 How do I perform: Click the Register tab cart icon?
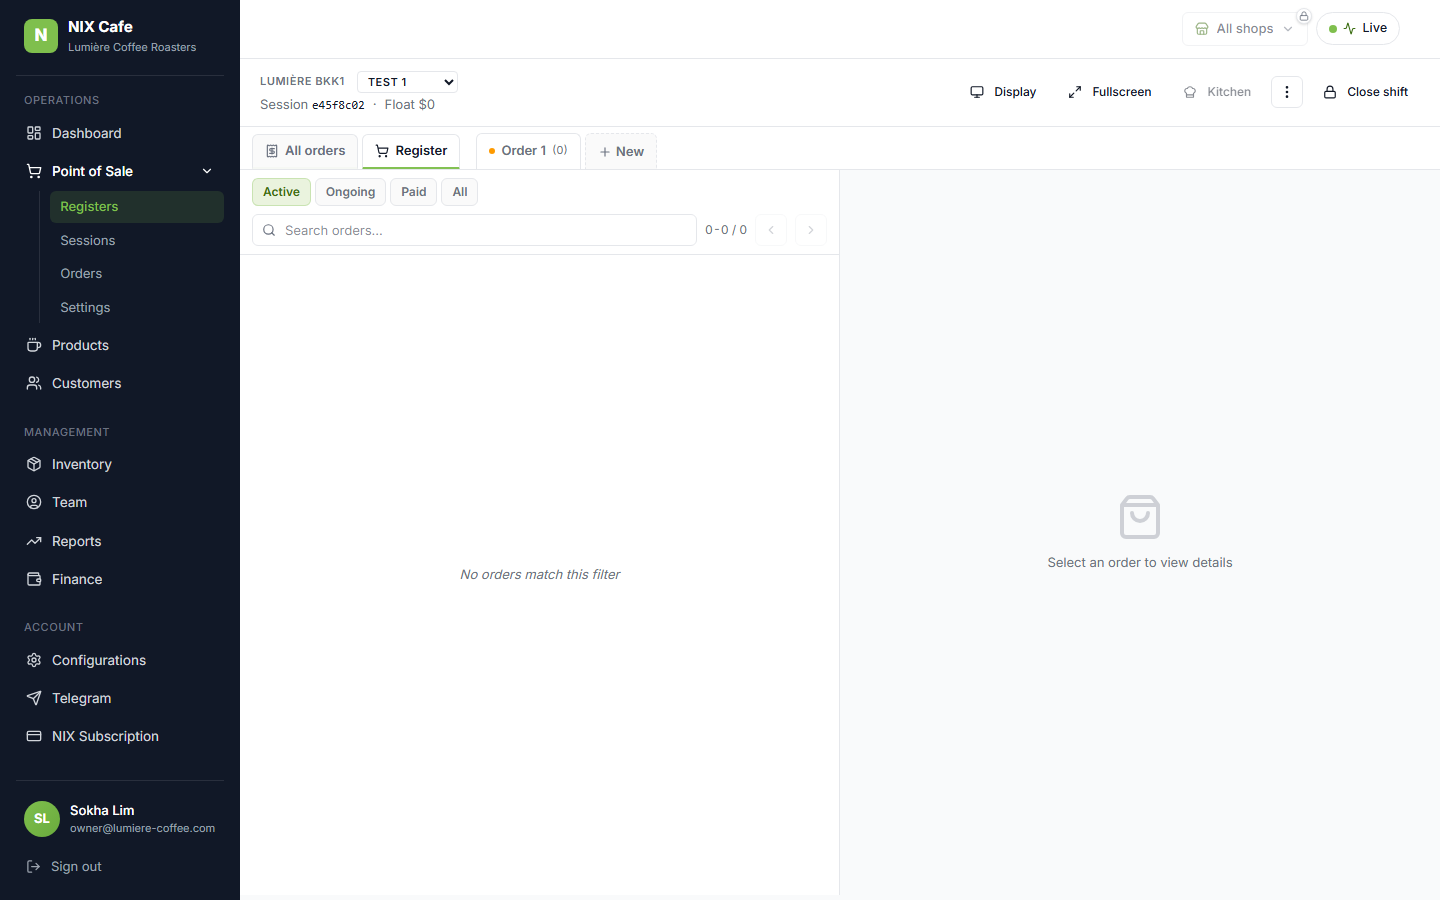click(382, 151)
